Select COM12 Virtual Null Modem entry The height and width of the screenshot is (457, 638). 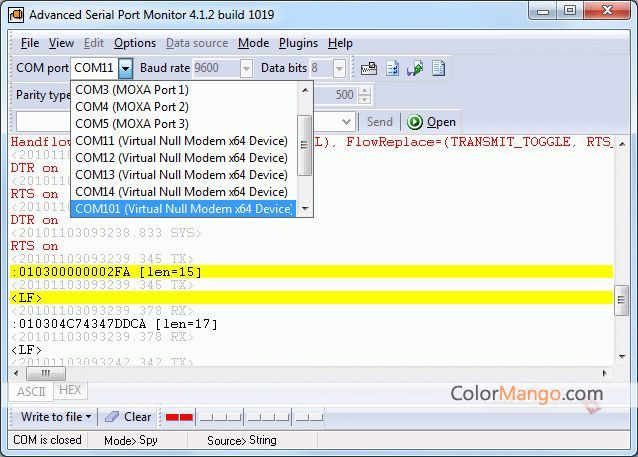(x=184, y=158)
